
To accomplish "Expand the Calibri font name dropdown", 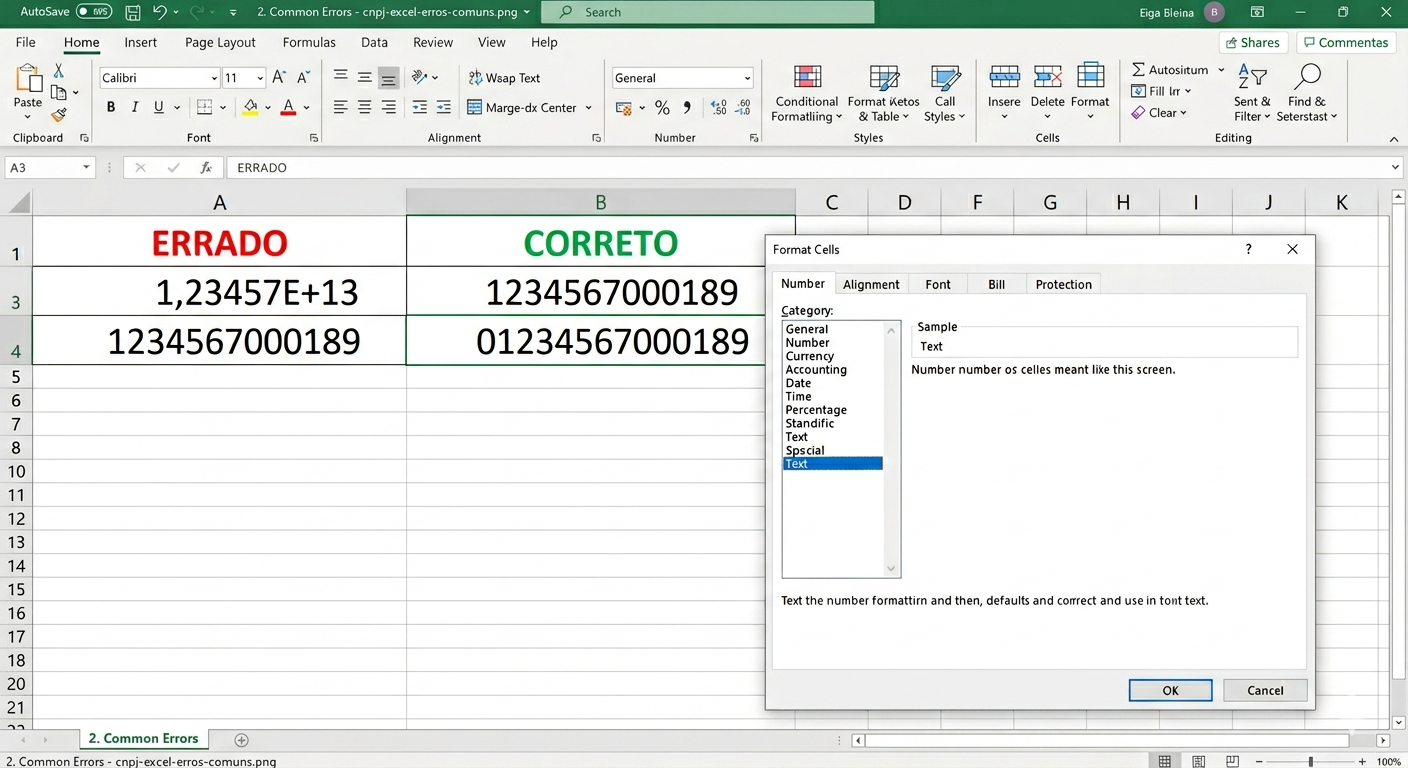I will point(214,78).
